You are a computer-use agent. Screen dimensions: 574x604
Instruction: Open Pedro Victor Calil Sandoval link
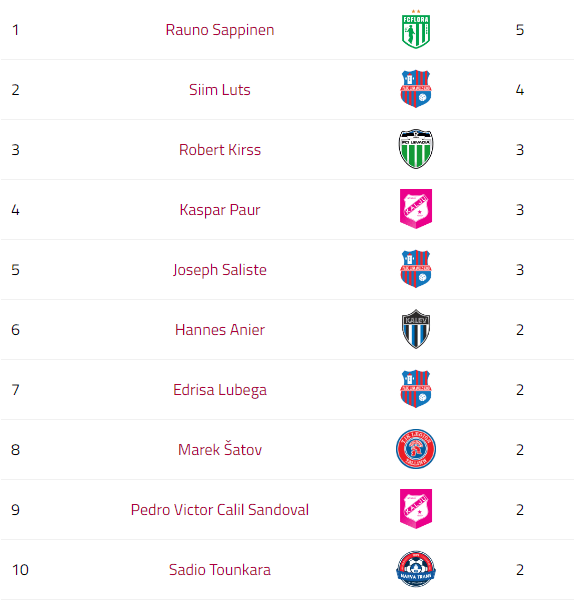pos(220,510)
